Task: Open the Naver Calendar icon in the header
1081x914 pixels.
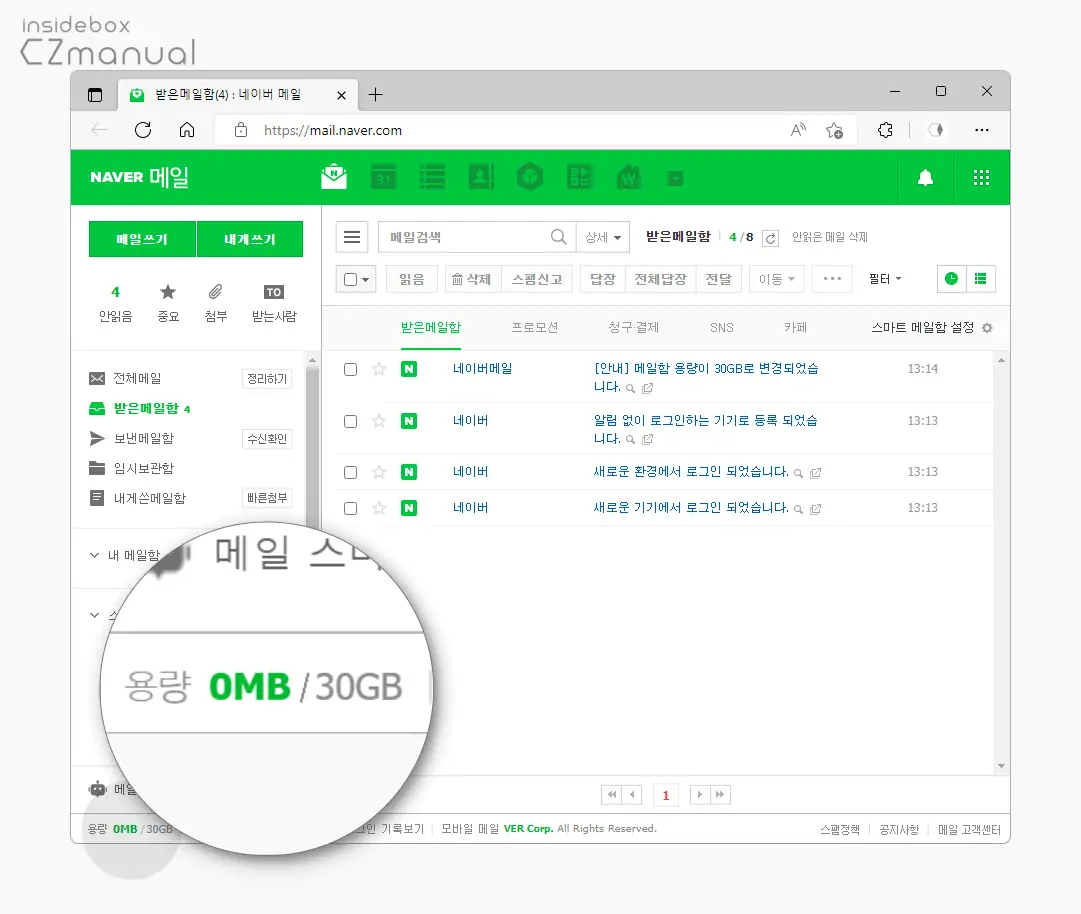Action: tap(384, 176)
